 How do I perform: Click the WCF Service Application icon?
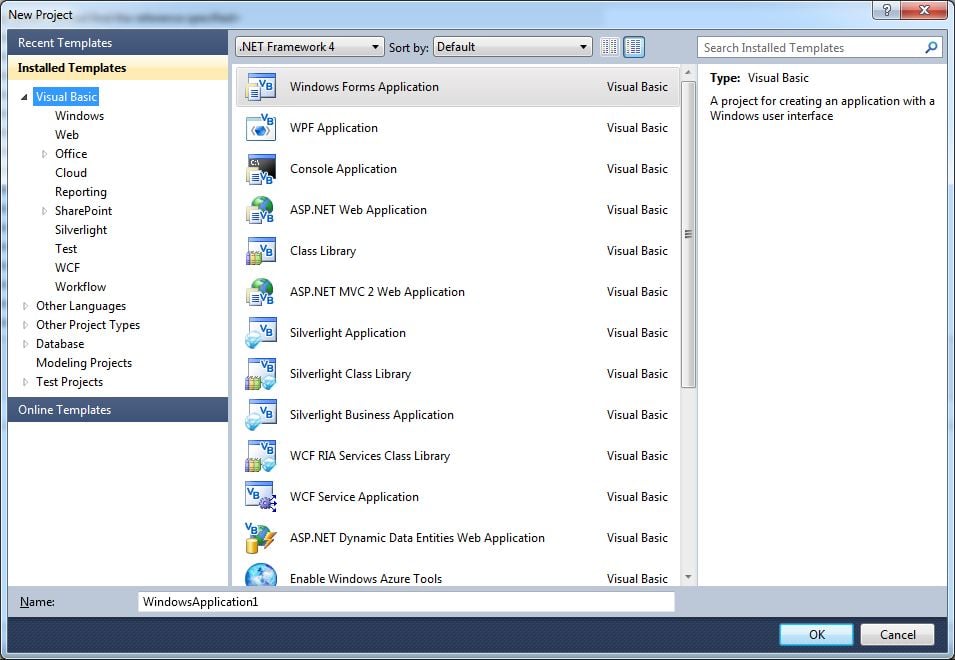pyautogui.click(x=261, y=497)
